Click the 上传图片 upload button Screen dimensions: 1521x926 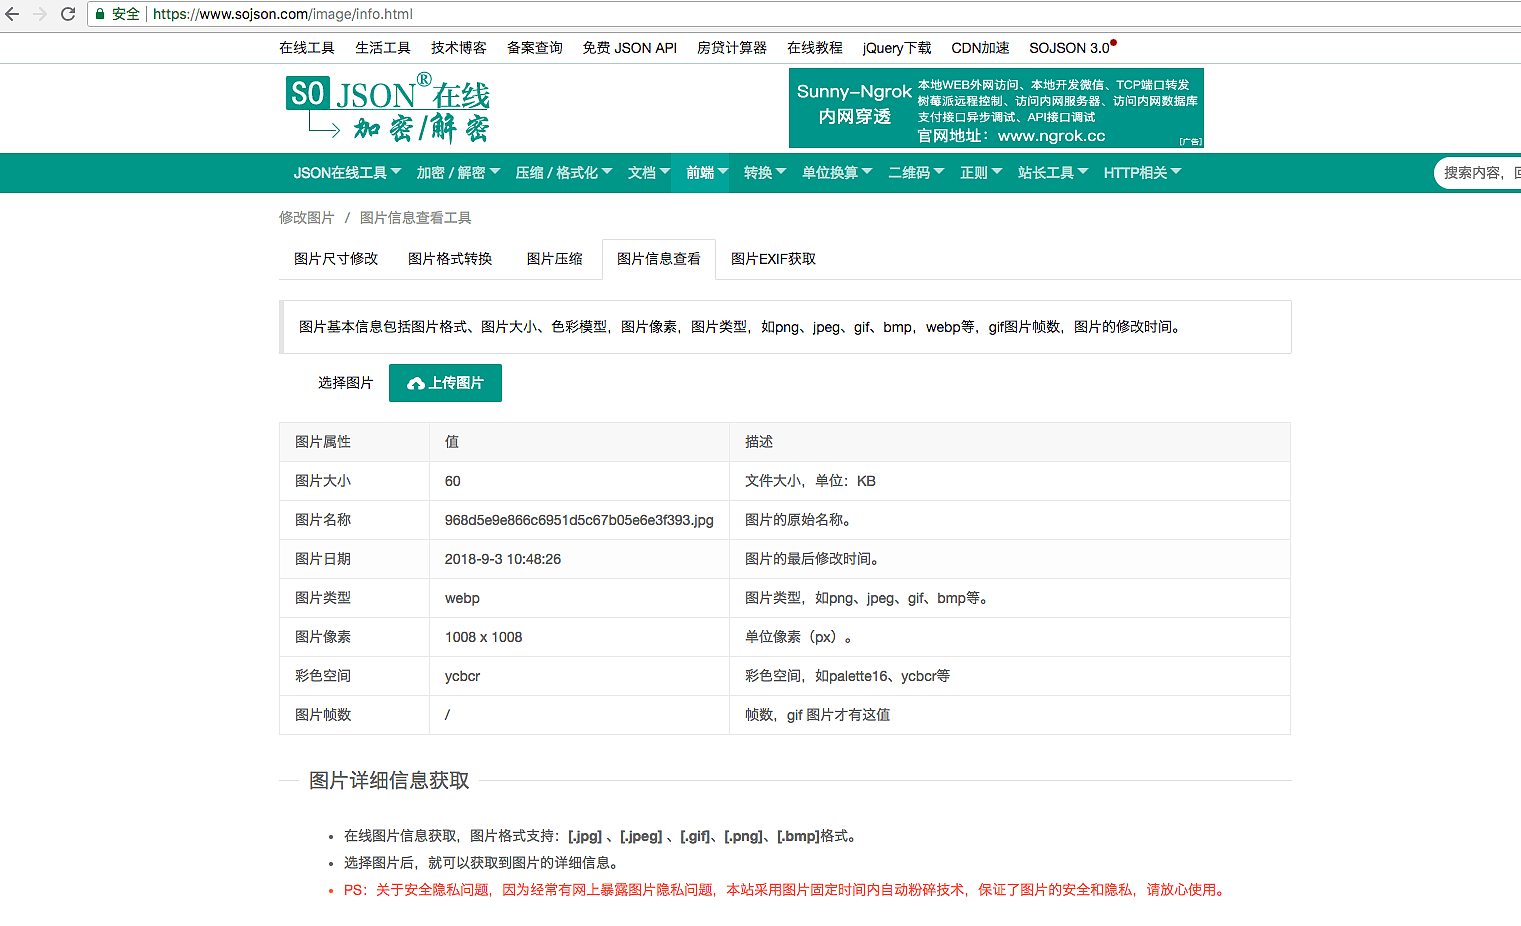(445, 383)
